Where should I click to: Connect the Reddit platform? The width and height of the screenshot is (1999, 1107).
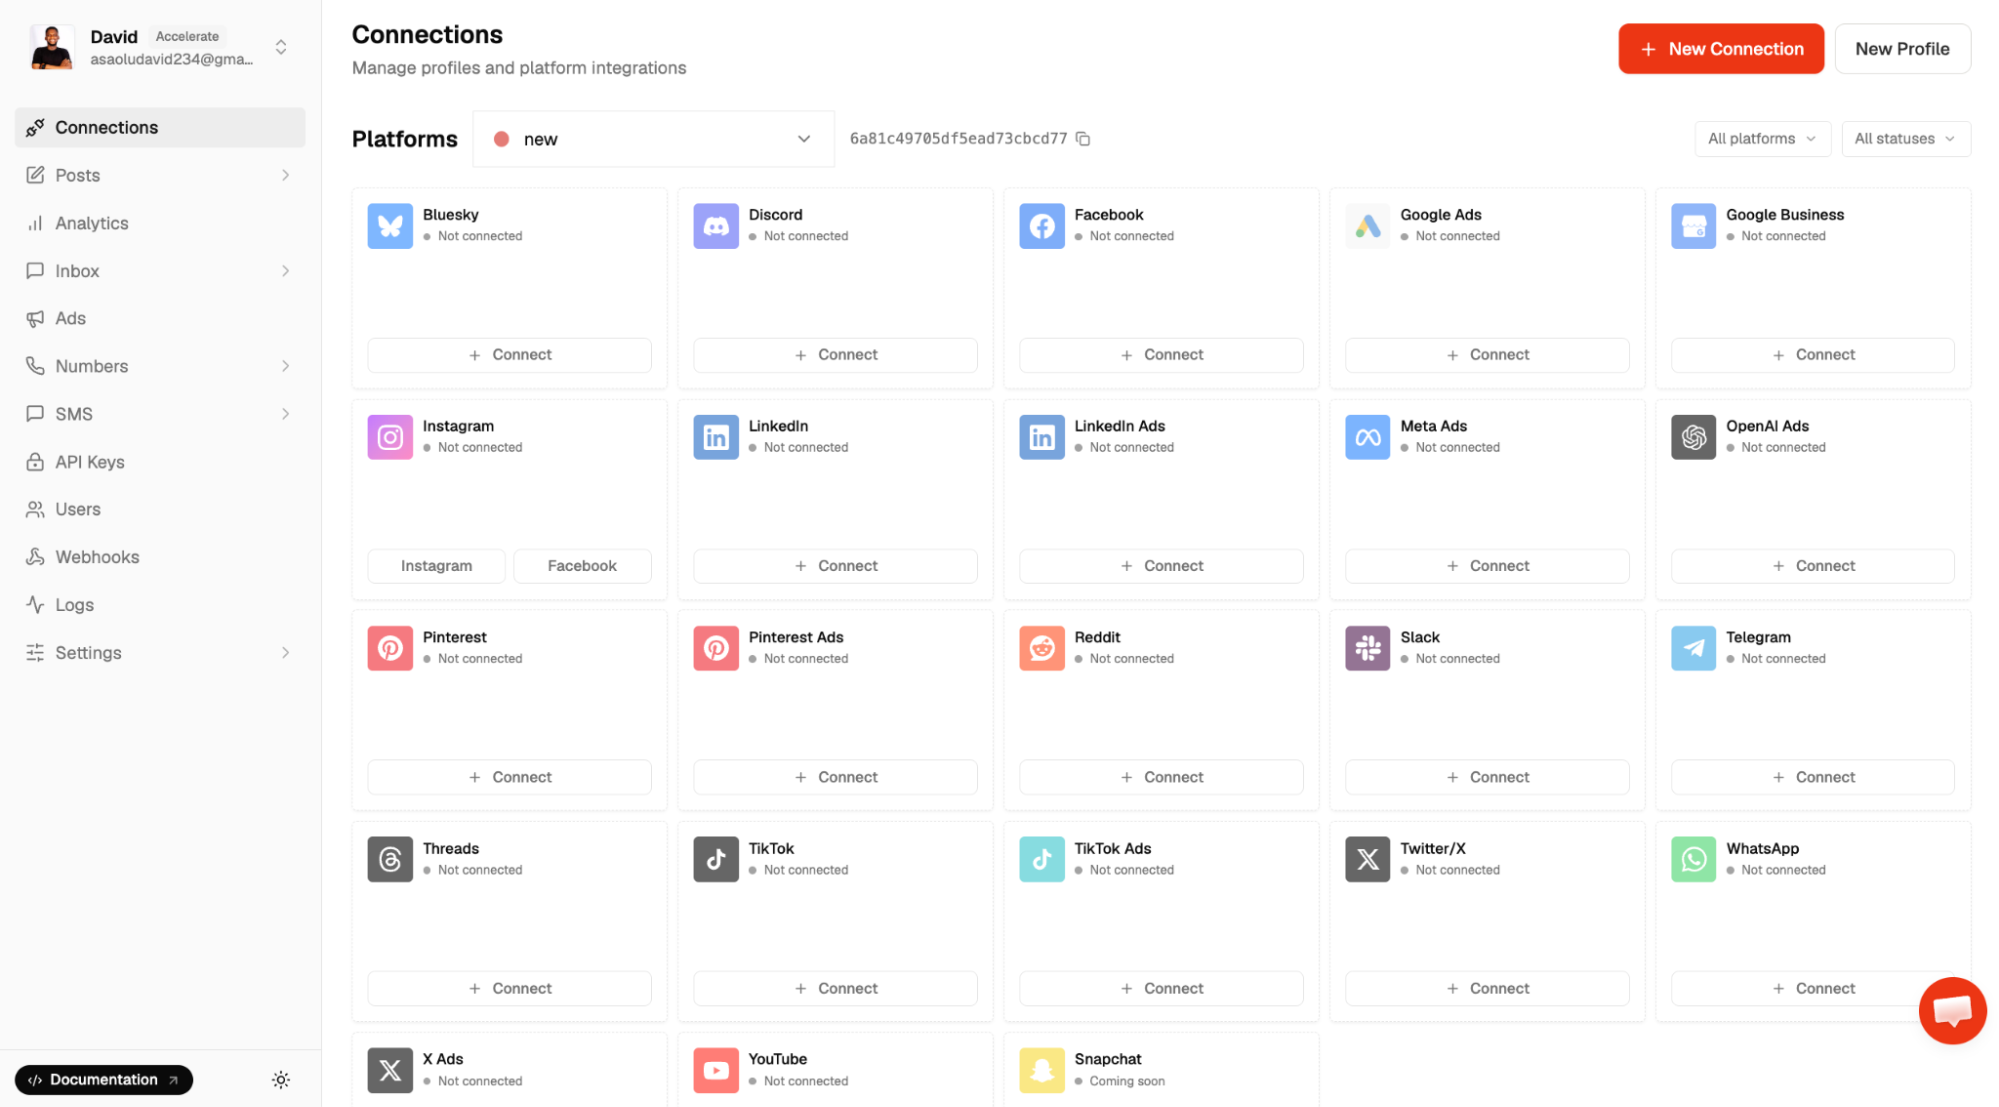1161,777
